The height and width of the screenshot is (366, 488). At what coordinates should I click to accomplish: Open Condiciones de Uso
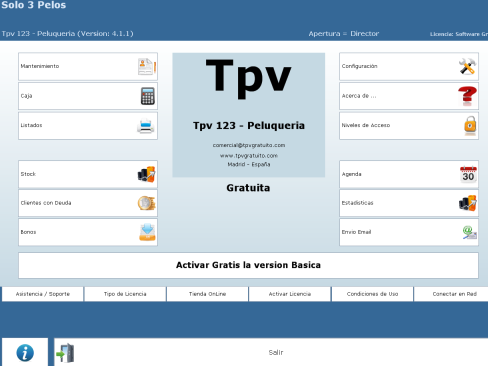[x=372, y=294]
